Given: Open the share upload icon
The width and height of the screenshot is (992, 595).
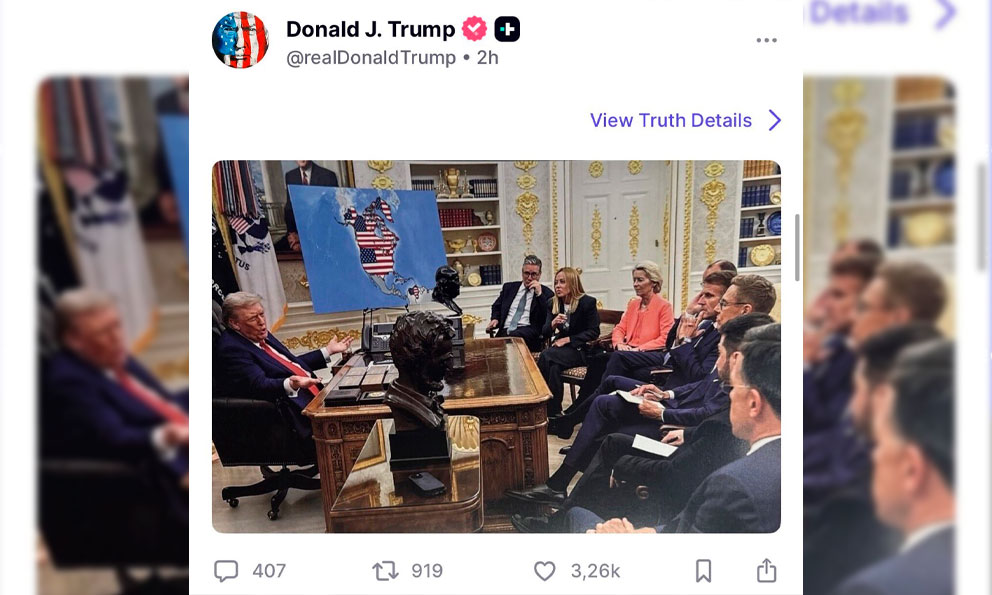Looking at the screenshot, I should (x=766, y=570).
